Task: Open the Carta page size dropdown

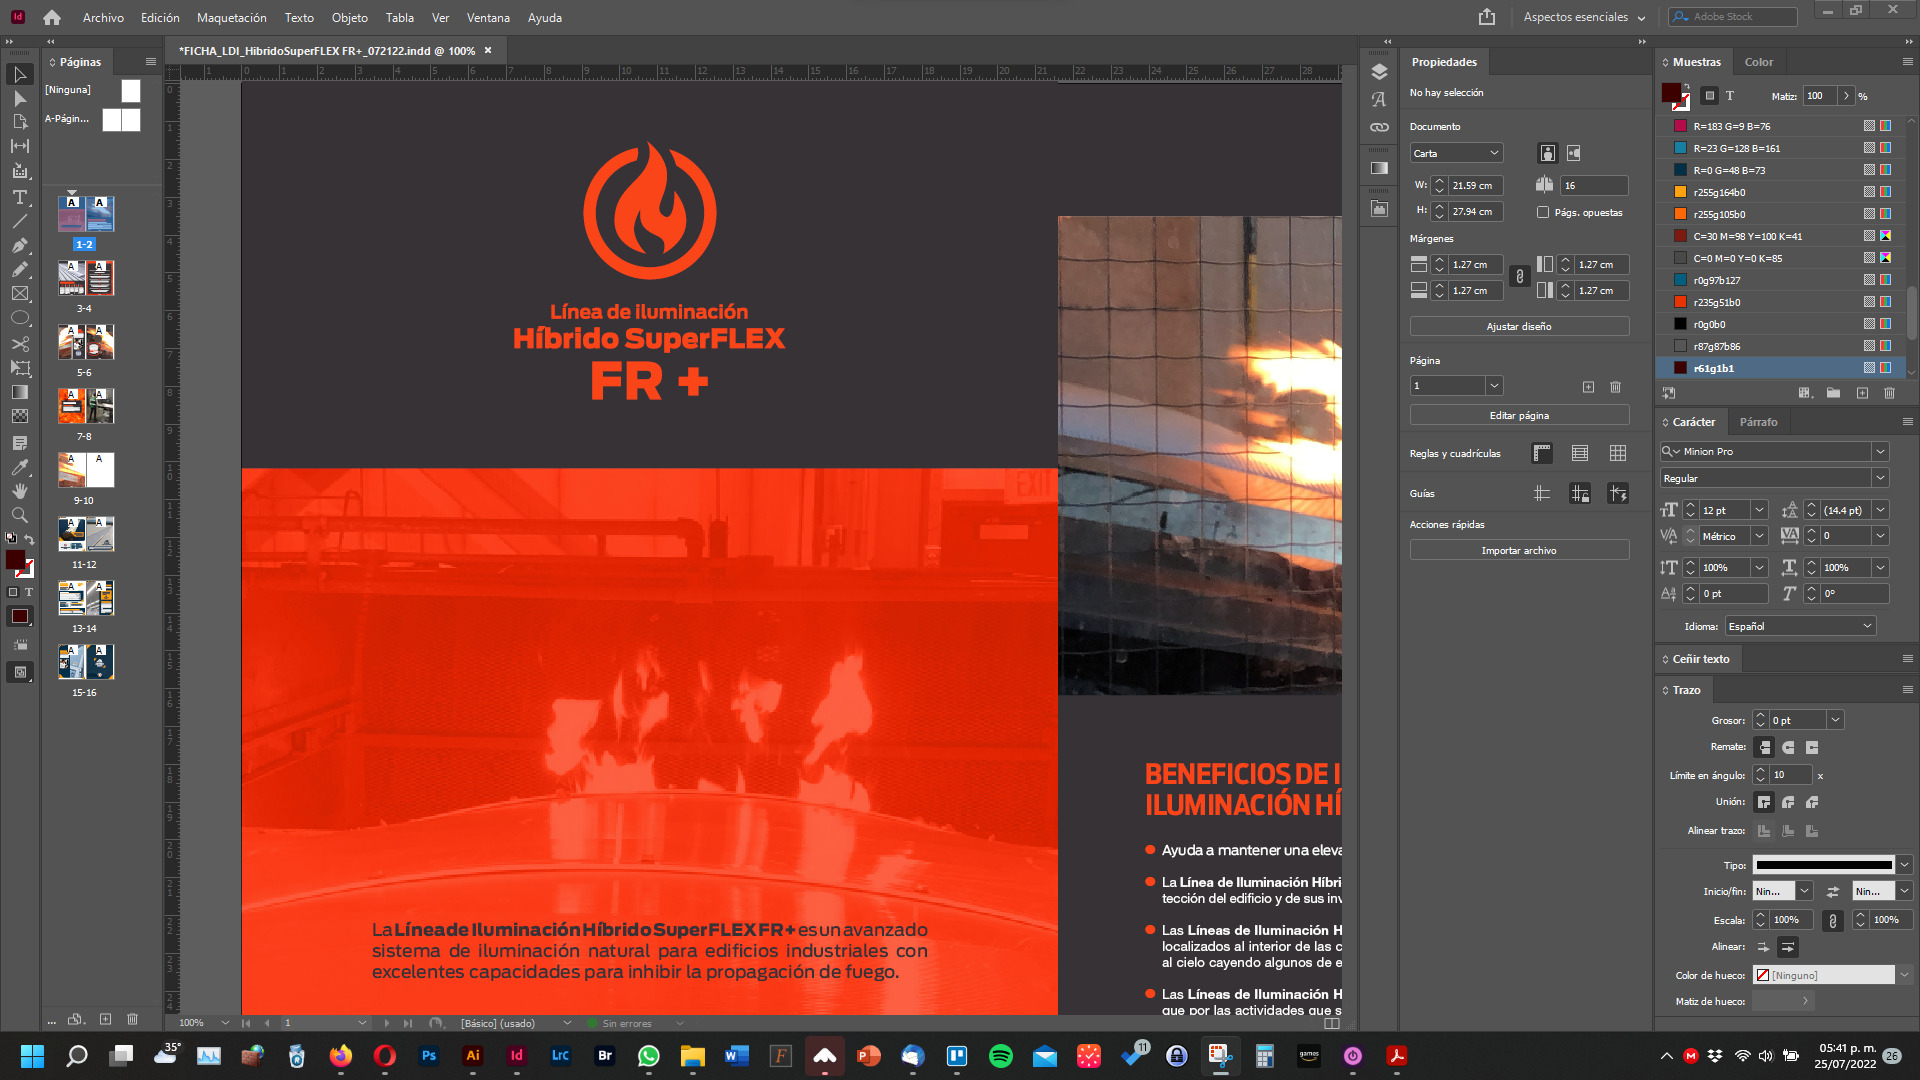Action: coord(1456,153)
